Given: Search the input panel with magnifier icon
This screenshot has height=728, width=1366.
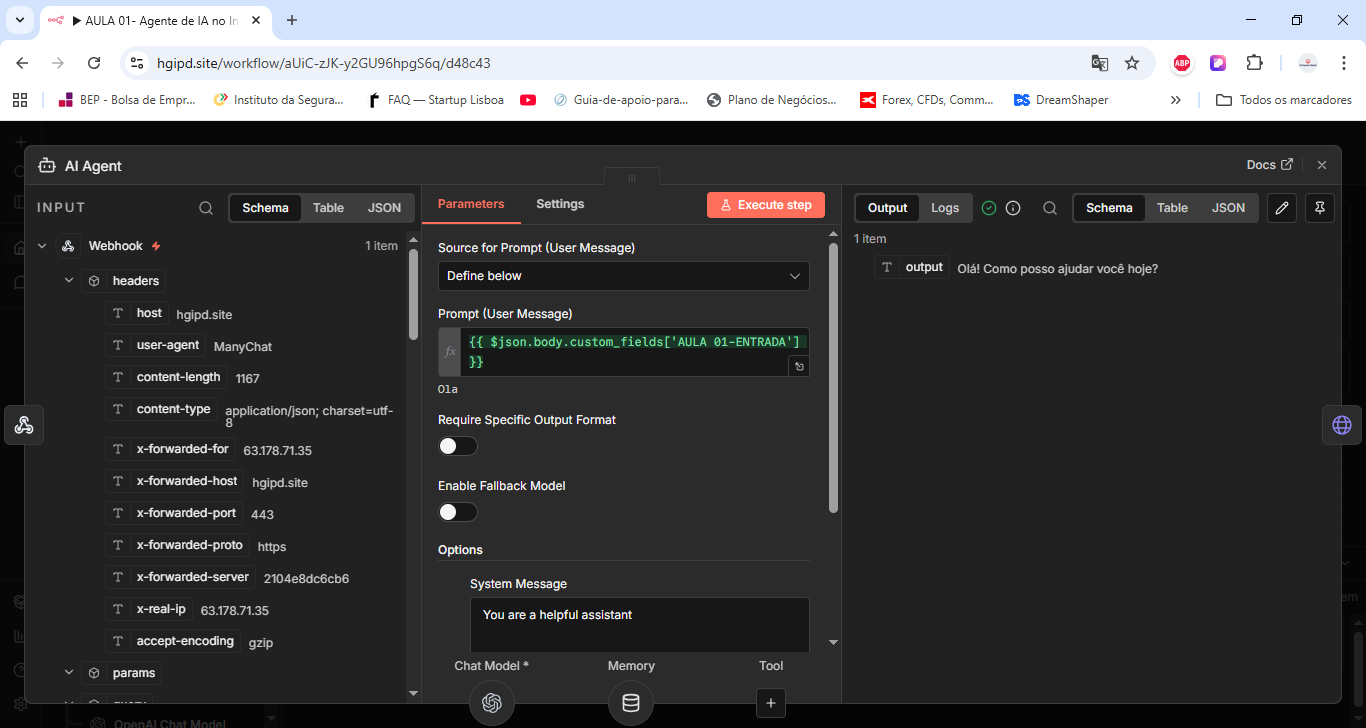Looking at the screenshot, I should (206, 208).
